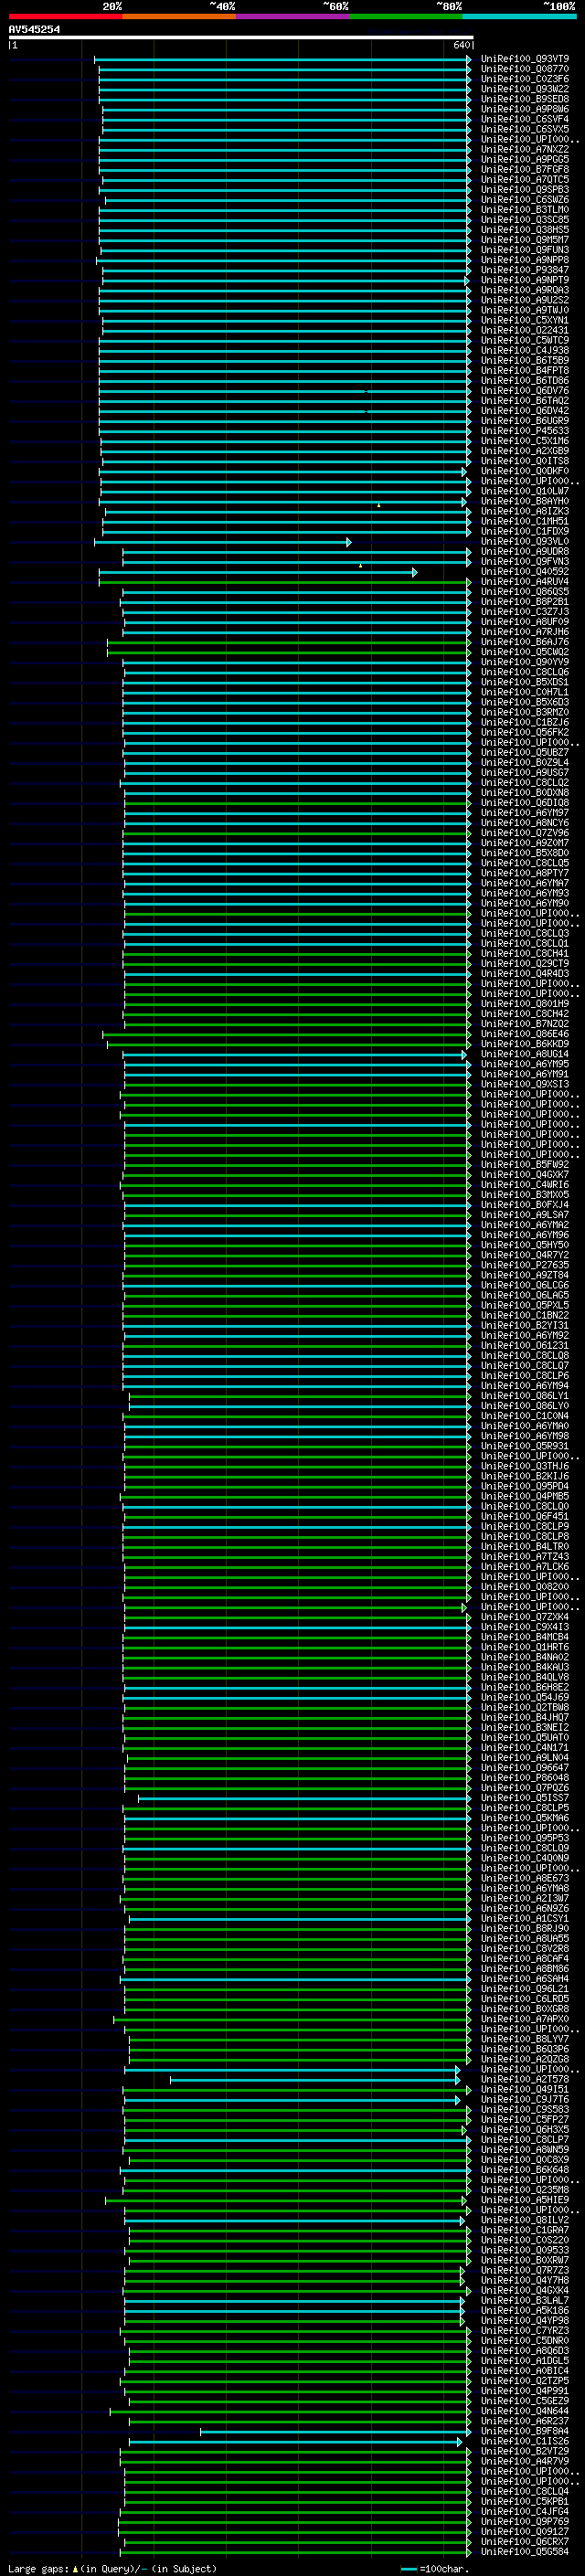Open hit UniRef100_Q93VT9
This screenshot has width=585, height=2576.
[525, 59]
